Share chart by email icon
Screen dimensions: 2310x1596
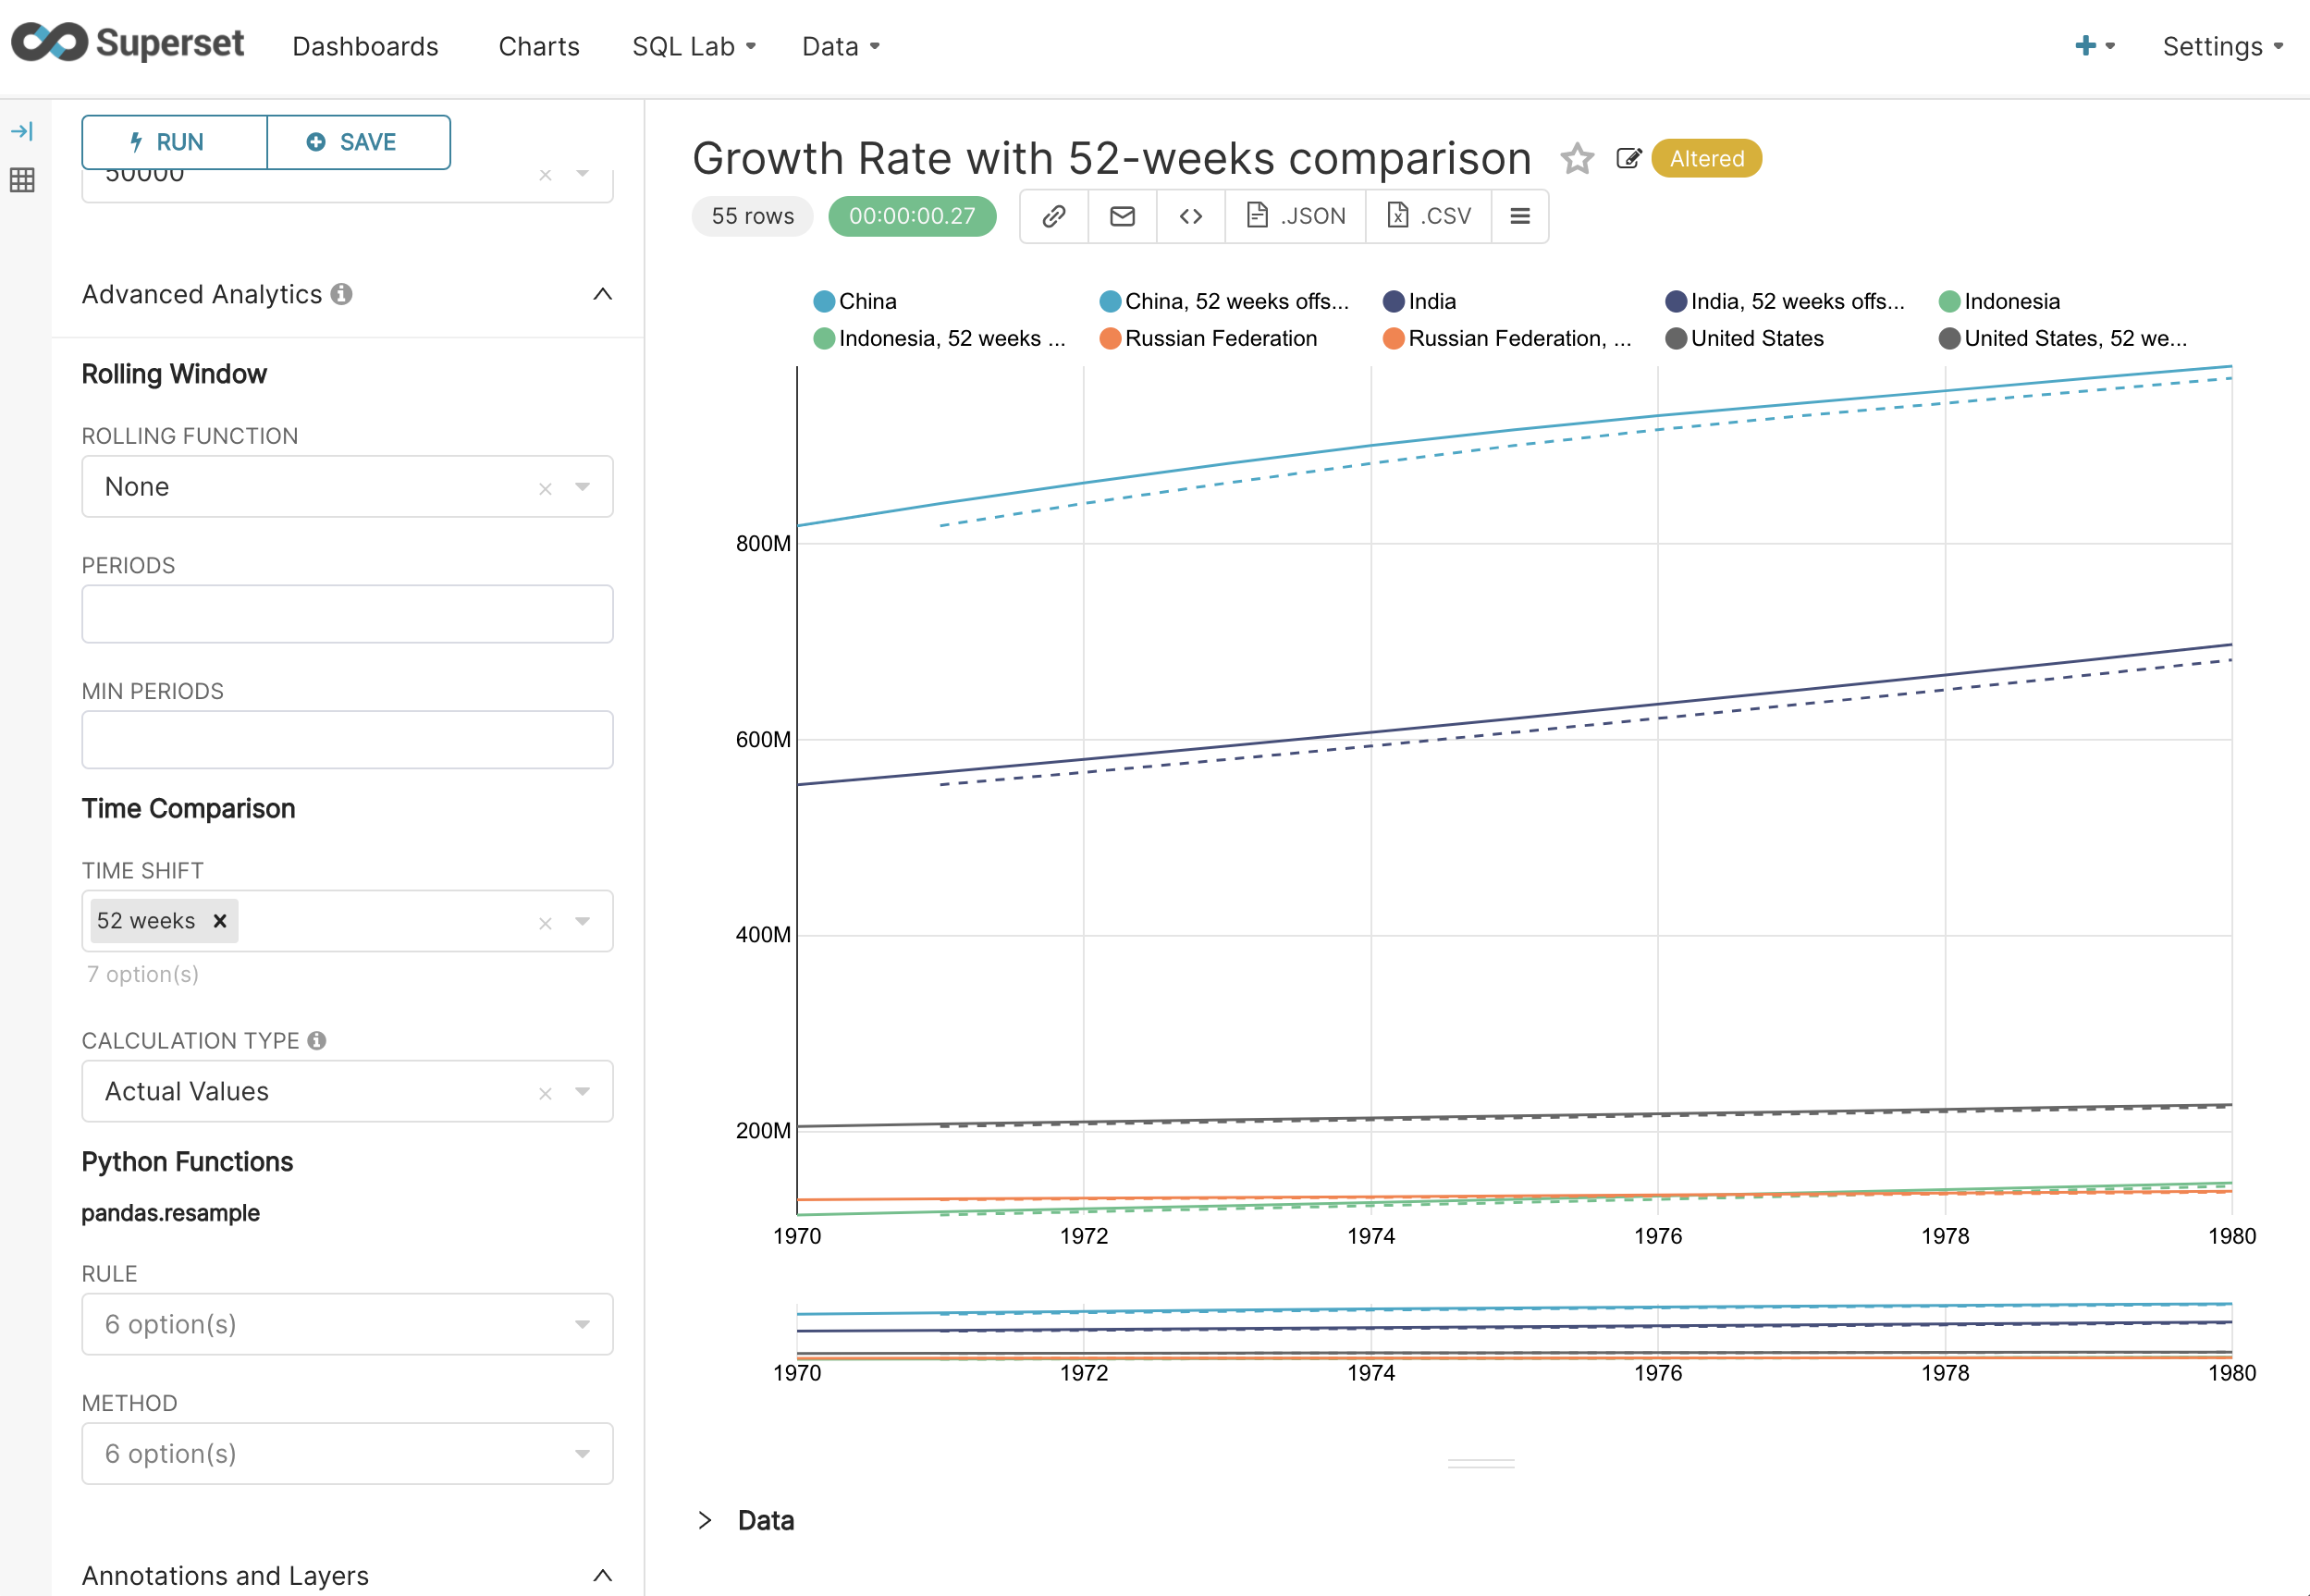click(1122, 216)
